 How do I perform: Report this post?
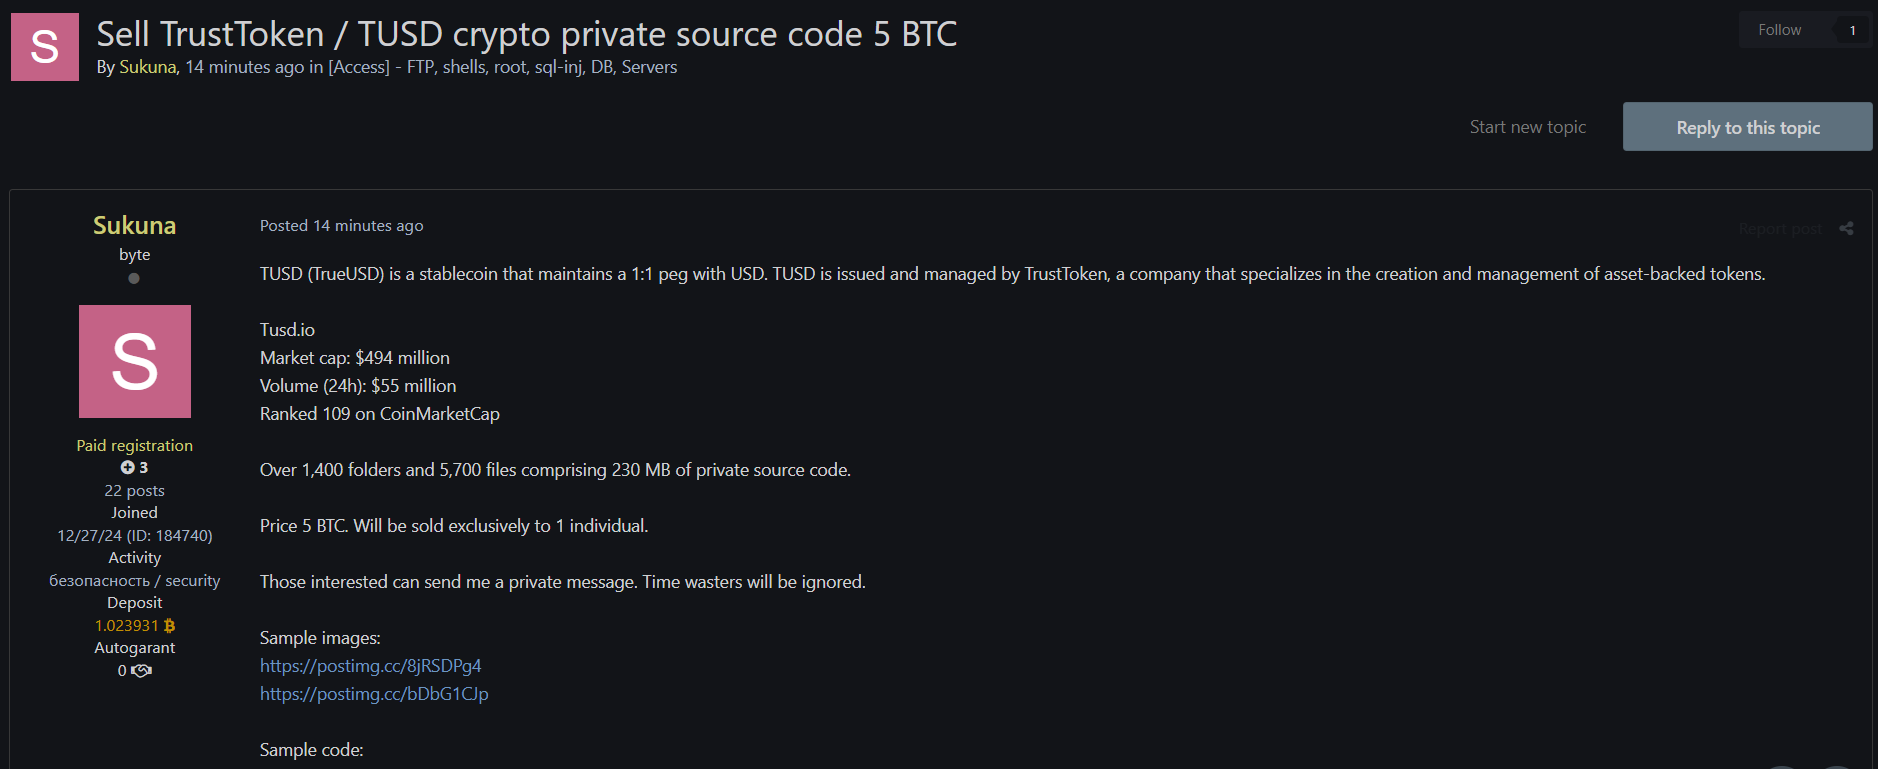click(x=1780, y=229)
